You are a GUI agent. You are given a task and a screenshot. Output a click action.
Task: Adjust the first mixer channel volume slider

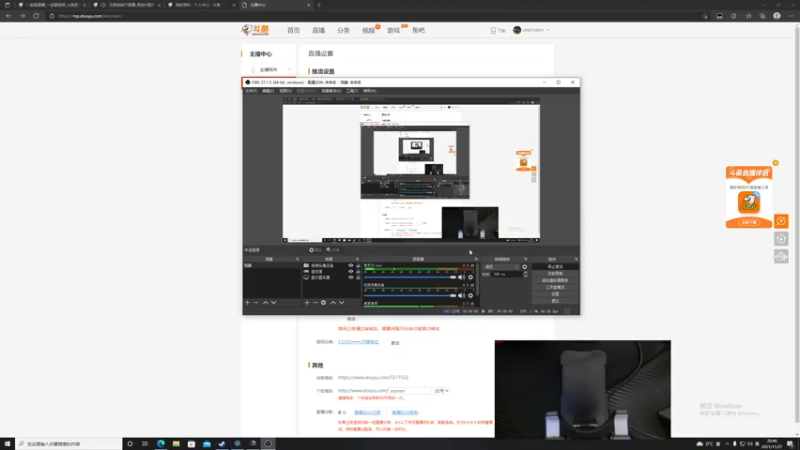410,277
